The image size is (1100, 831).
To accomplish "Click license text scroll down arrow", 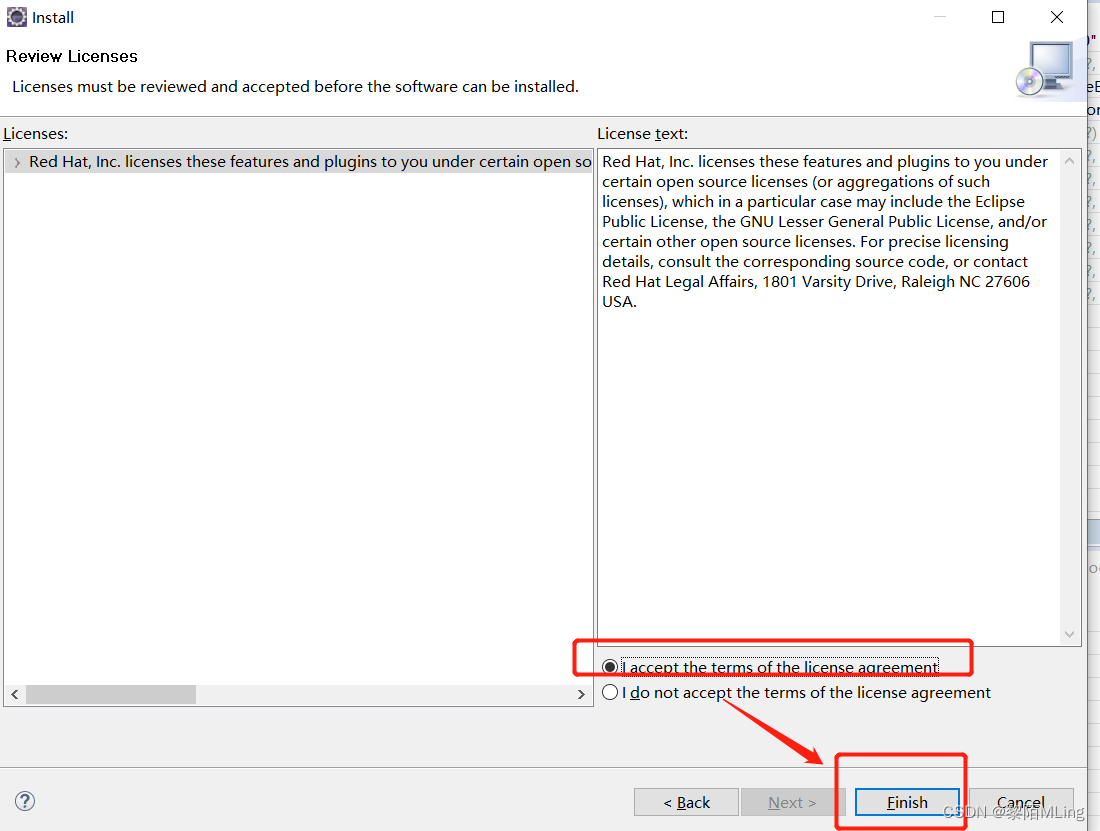I will [1069, 634].
